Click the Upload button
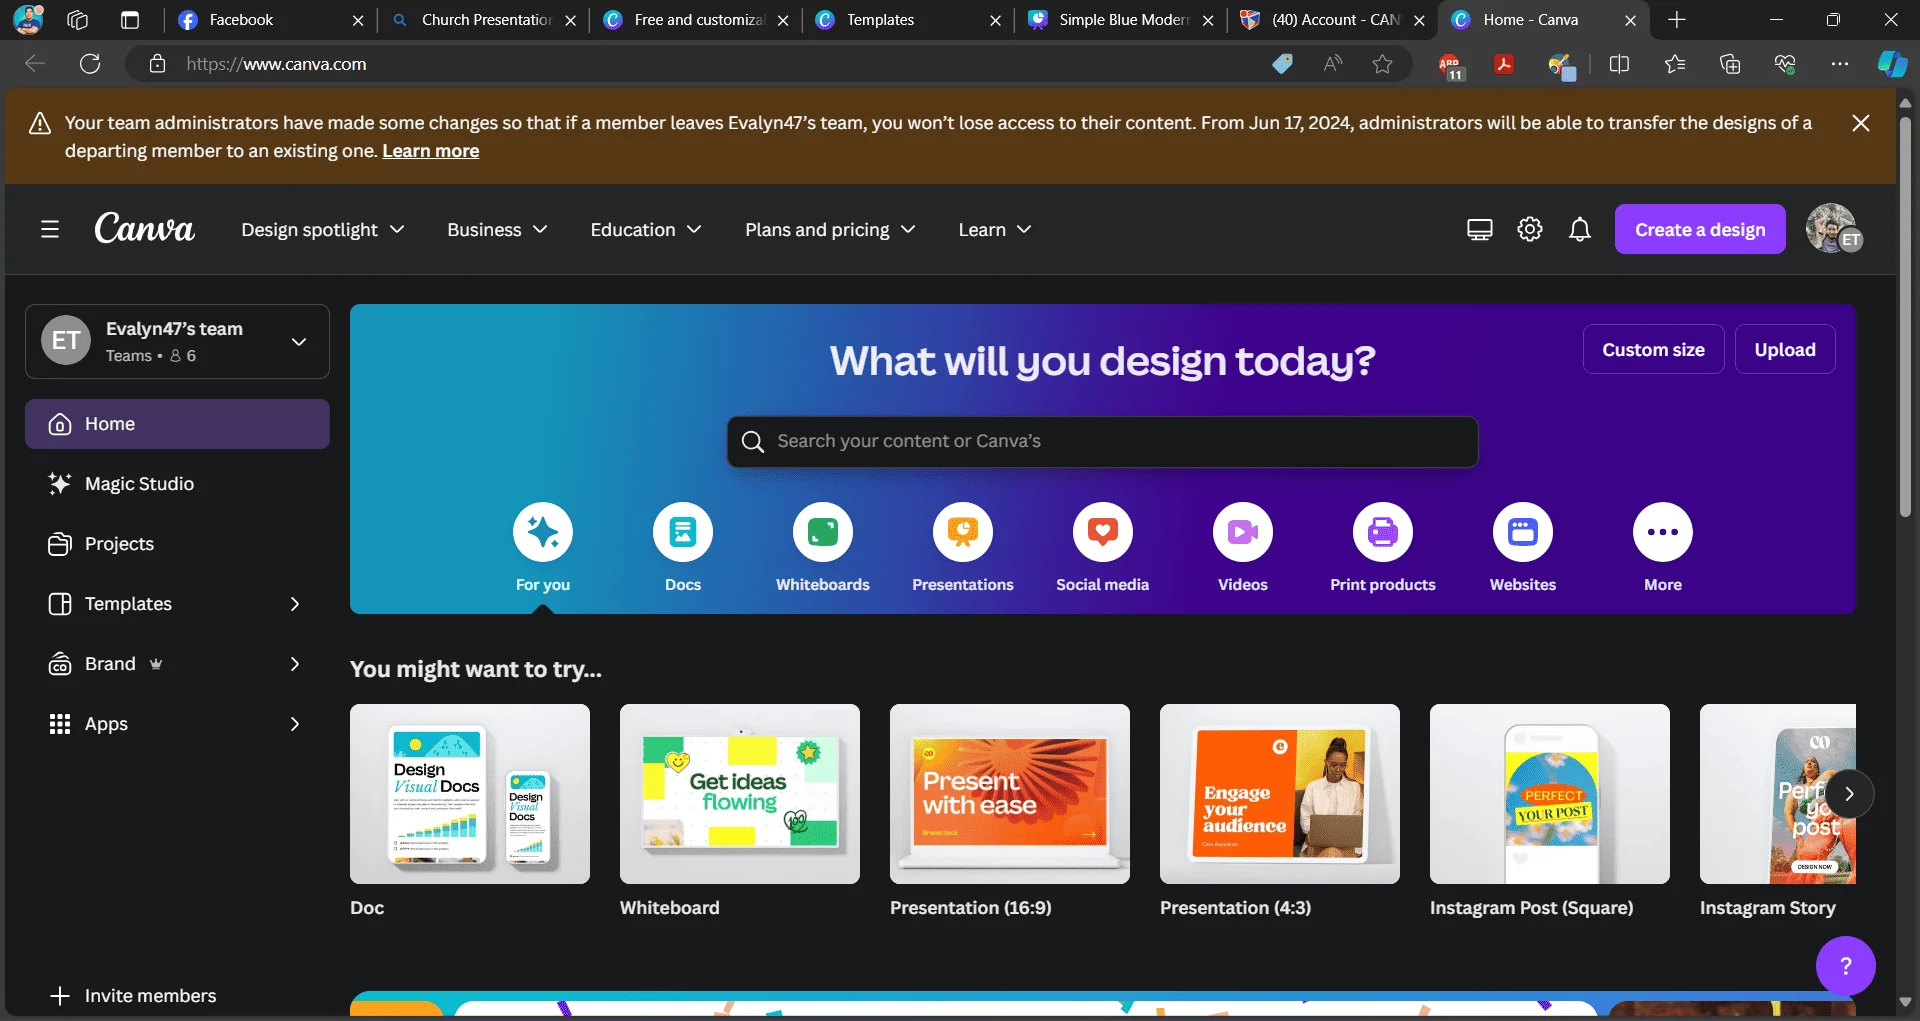Image resolution: width=1920 pixels, height=1021 pixels. click(x=1785, y=350)
